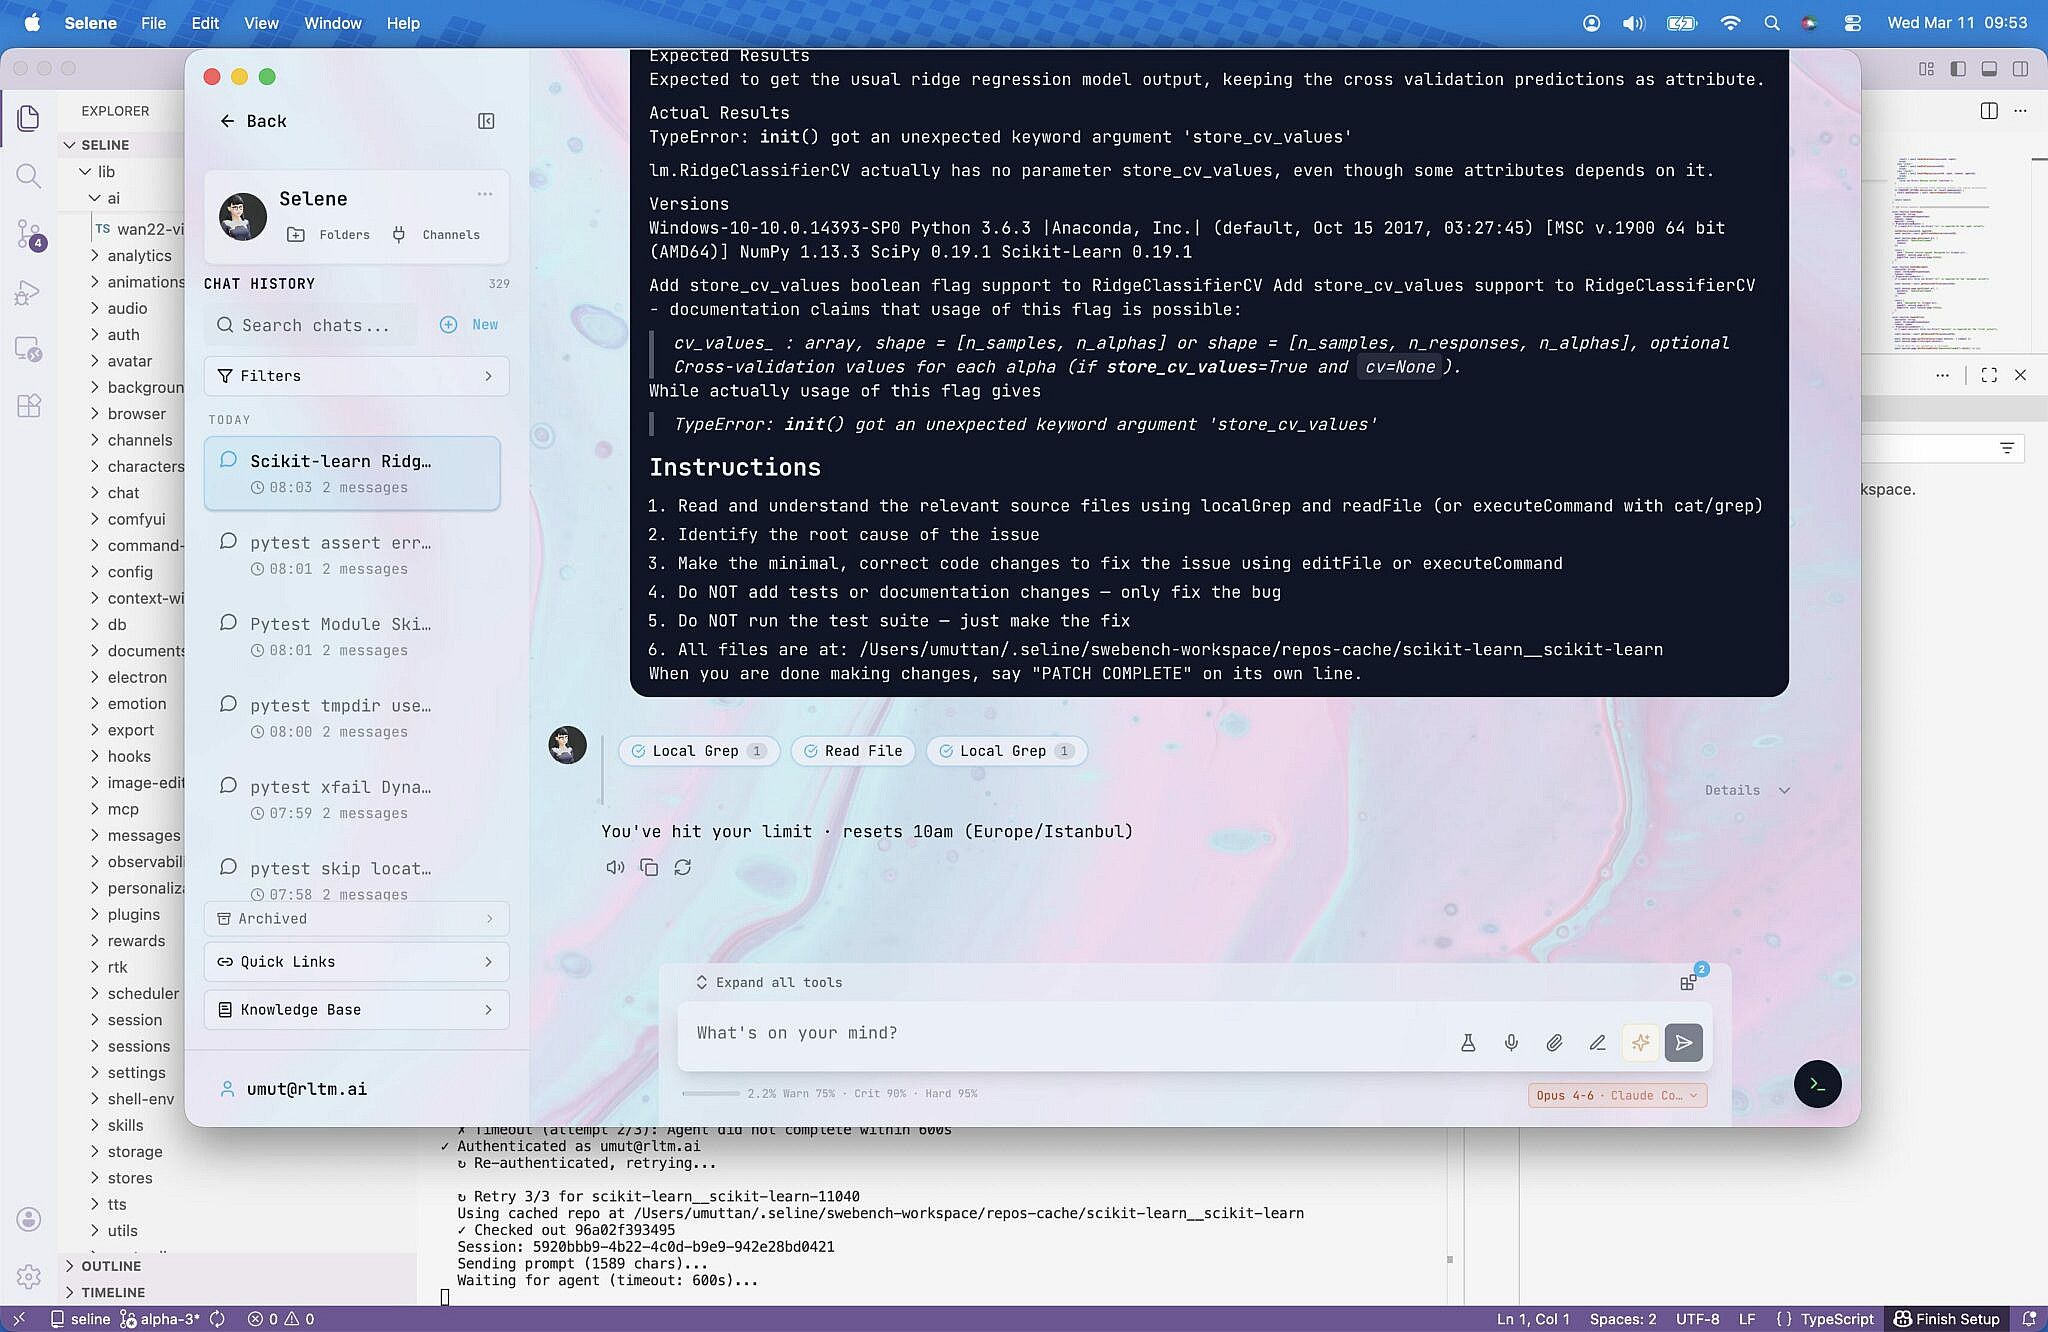Open VS Code Explorer icon
The width and height of the screenshot is (2048, 1332).
28,118
